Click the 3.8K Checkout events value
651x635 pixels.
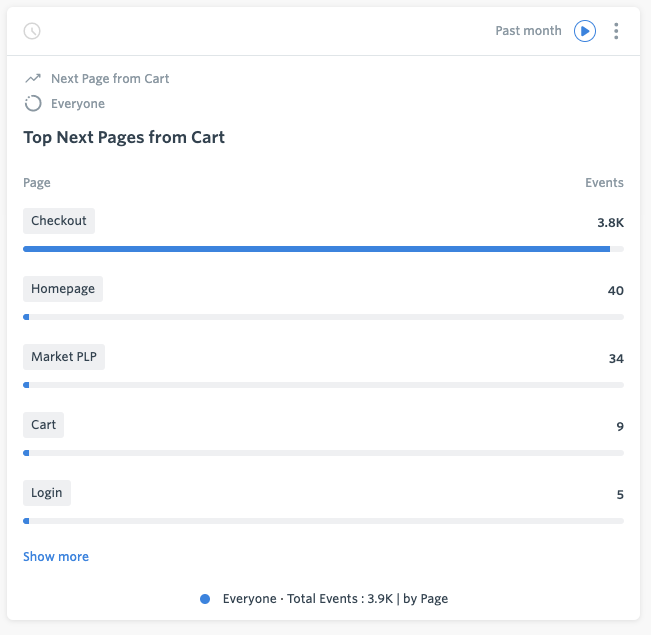pos(610,223)
